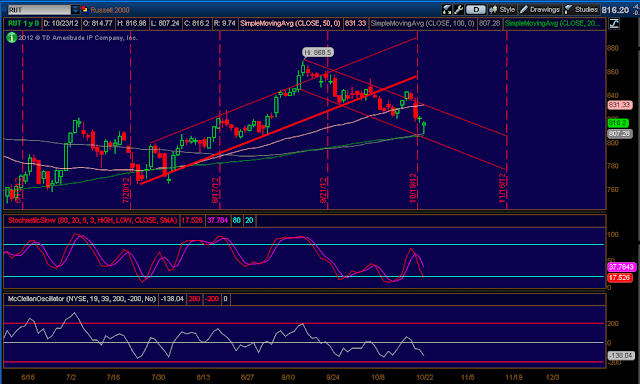Click the 831.33 SMA 50 value
This screenshot has height=384, width=640.
pyautogui.click(x=355, y=24)
